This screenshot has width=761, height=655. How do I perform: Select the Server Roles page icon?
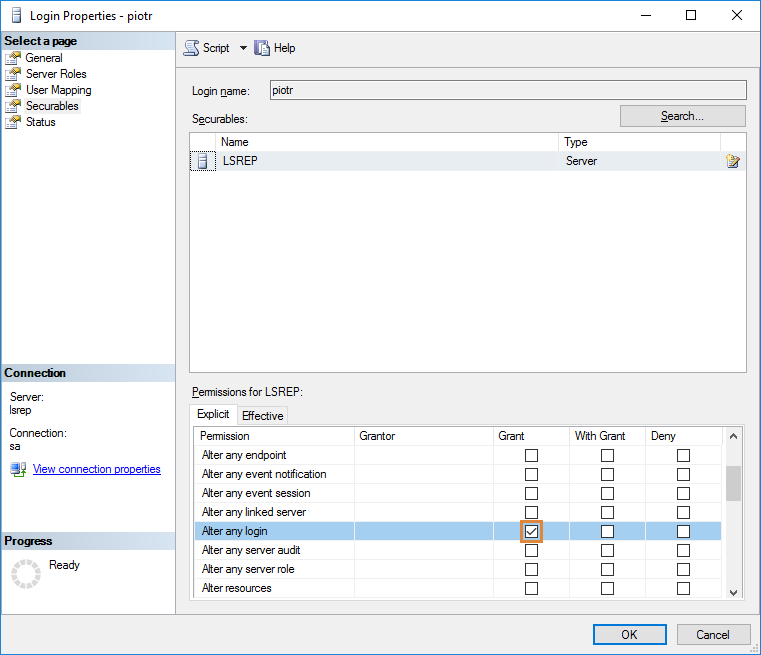tap(13, 74)
